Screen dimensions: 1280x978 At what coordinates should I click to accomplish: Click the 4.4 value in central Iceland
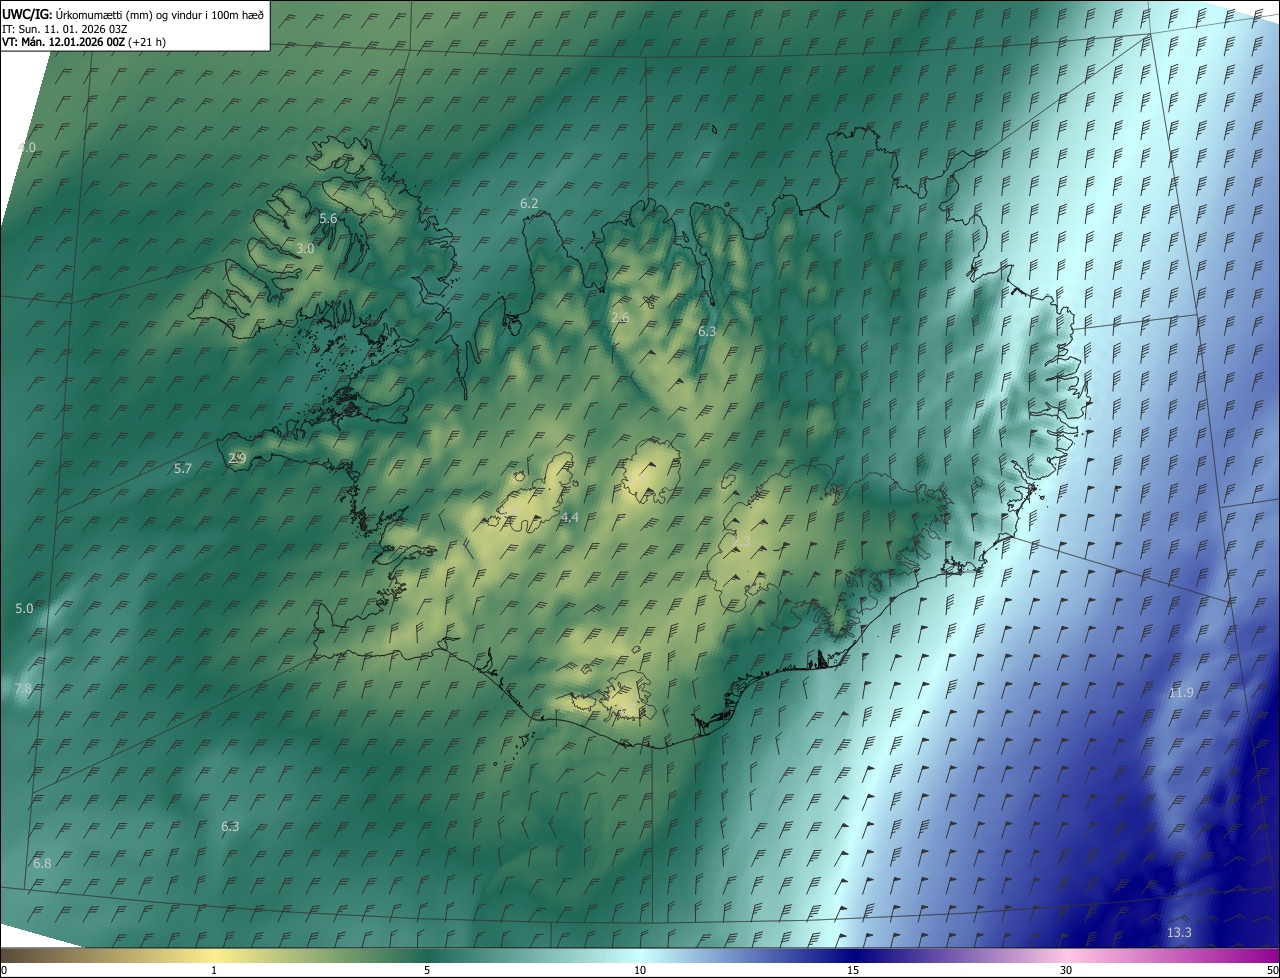pos(570,517)
